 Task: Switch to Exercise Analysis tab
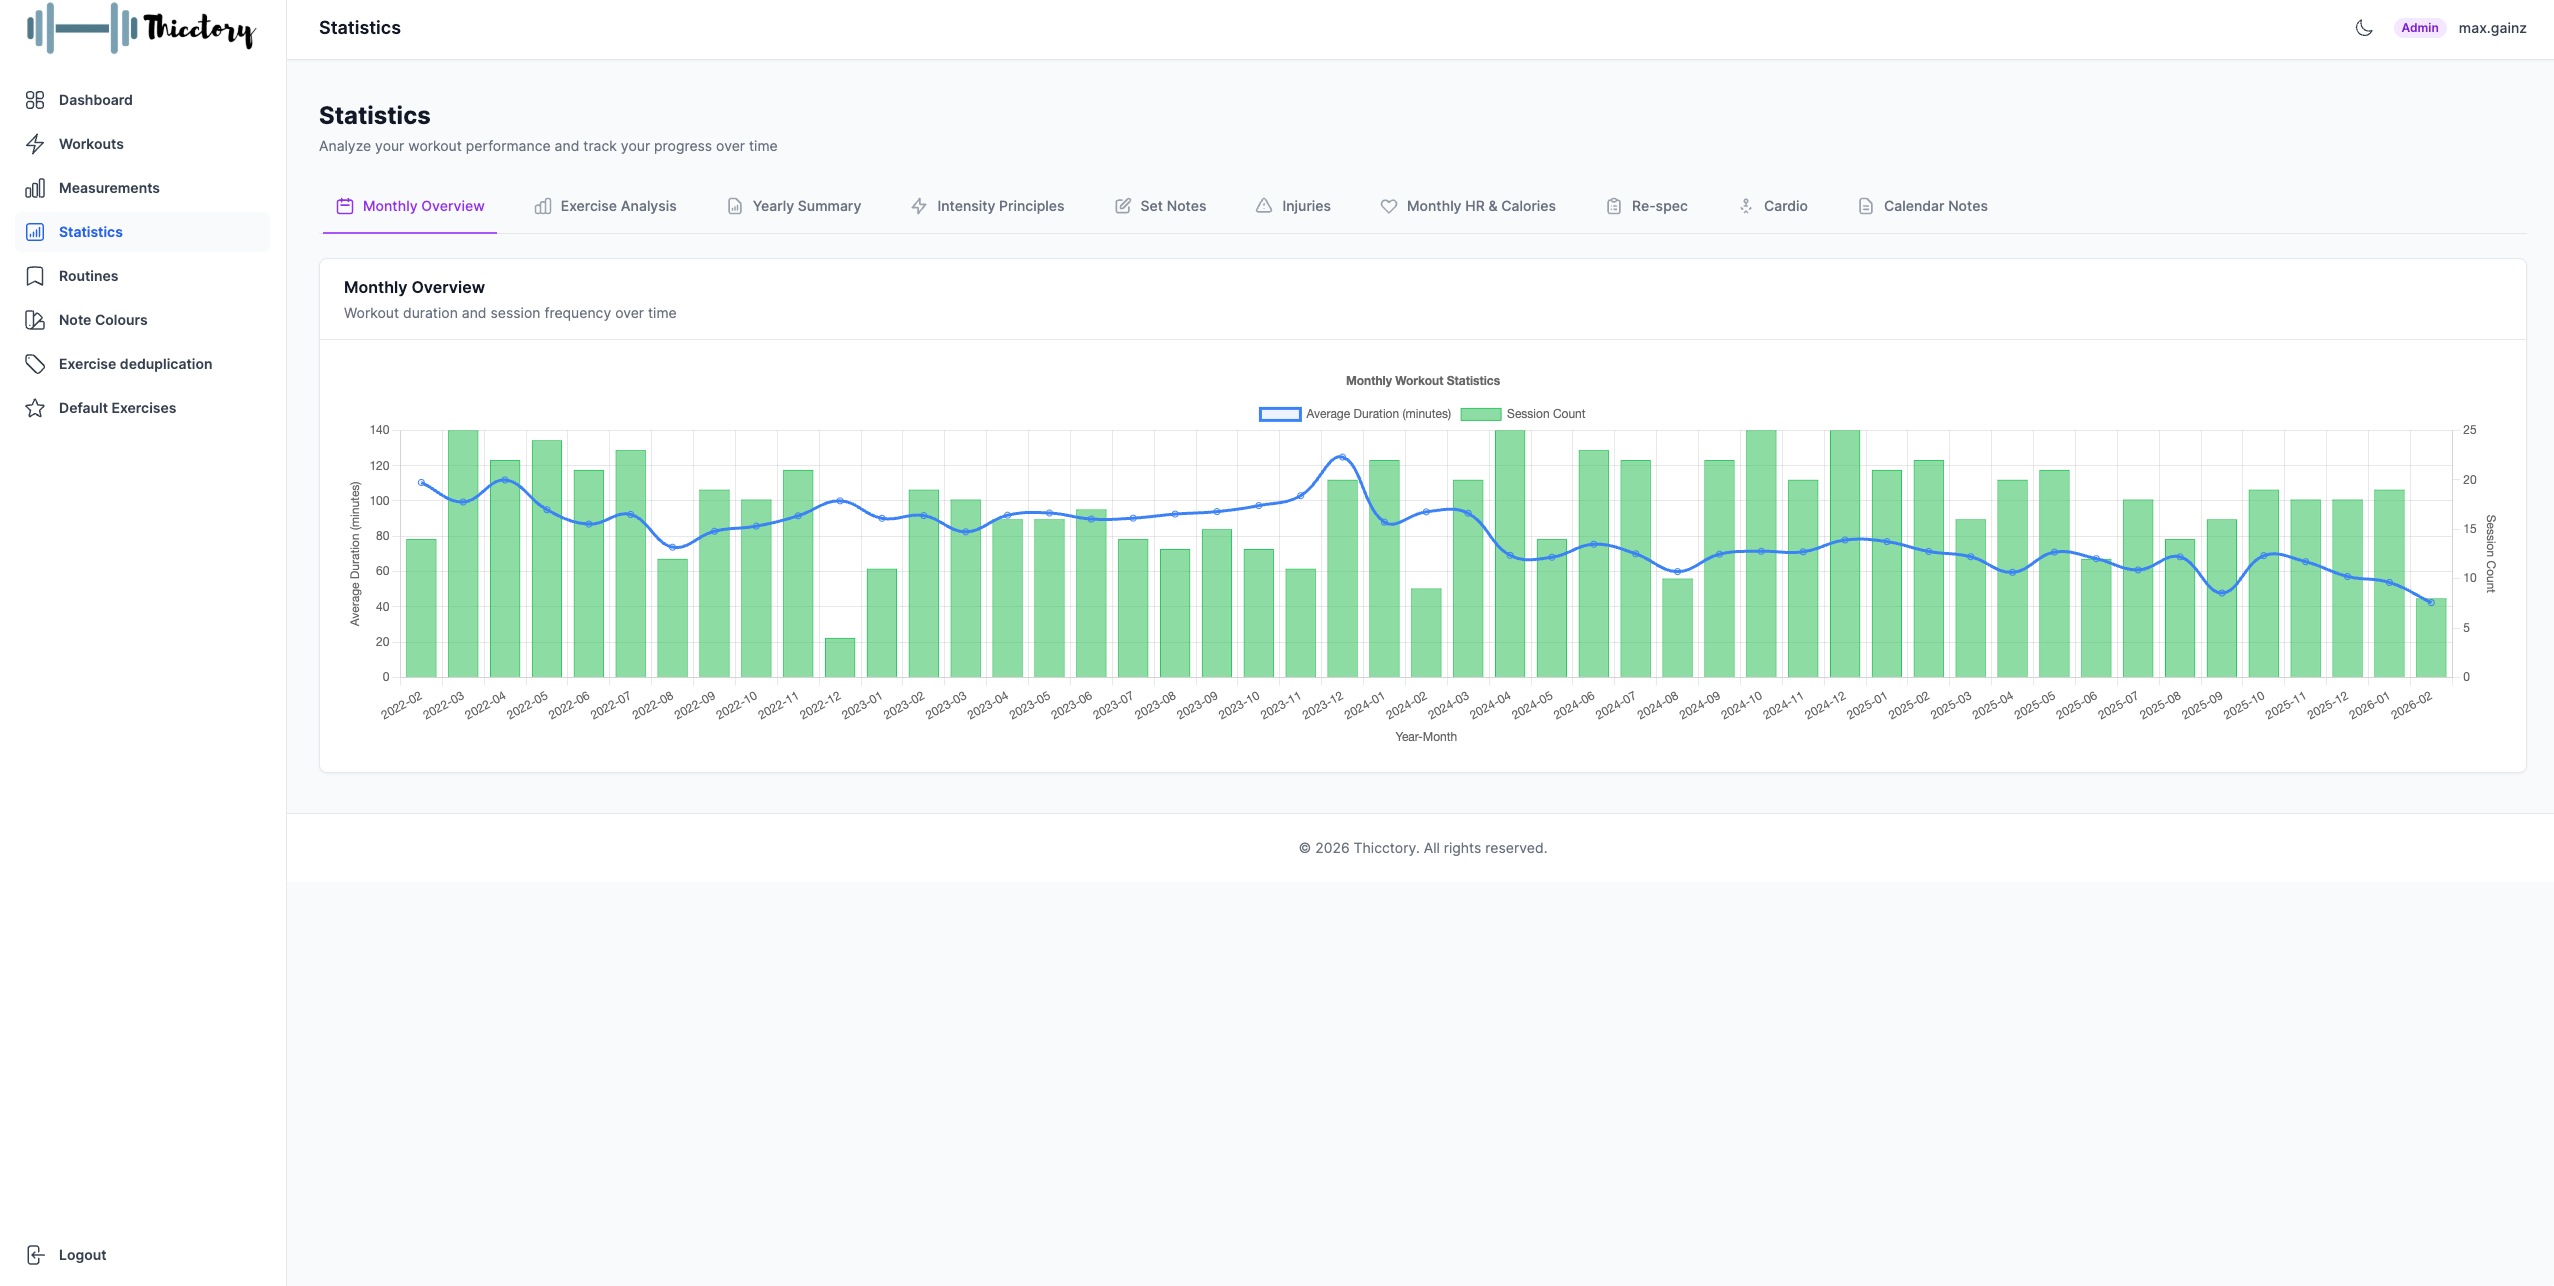click(606, 206)
